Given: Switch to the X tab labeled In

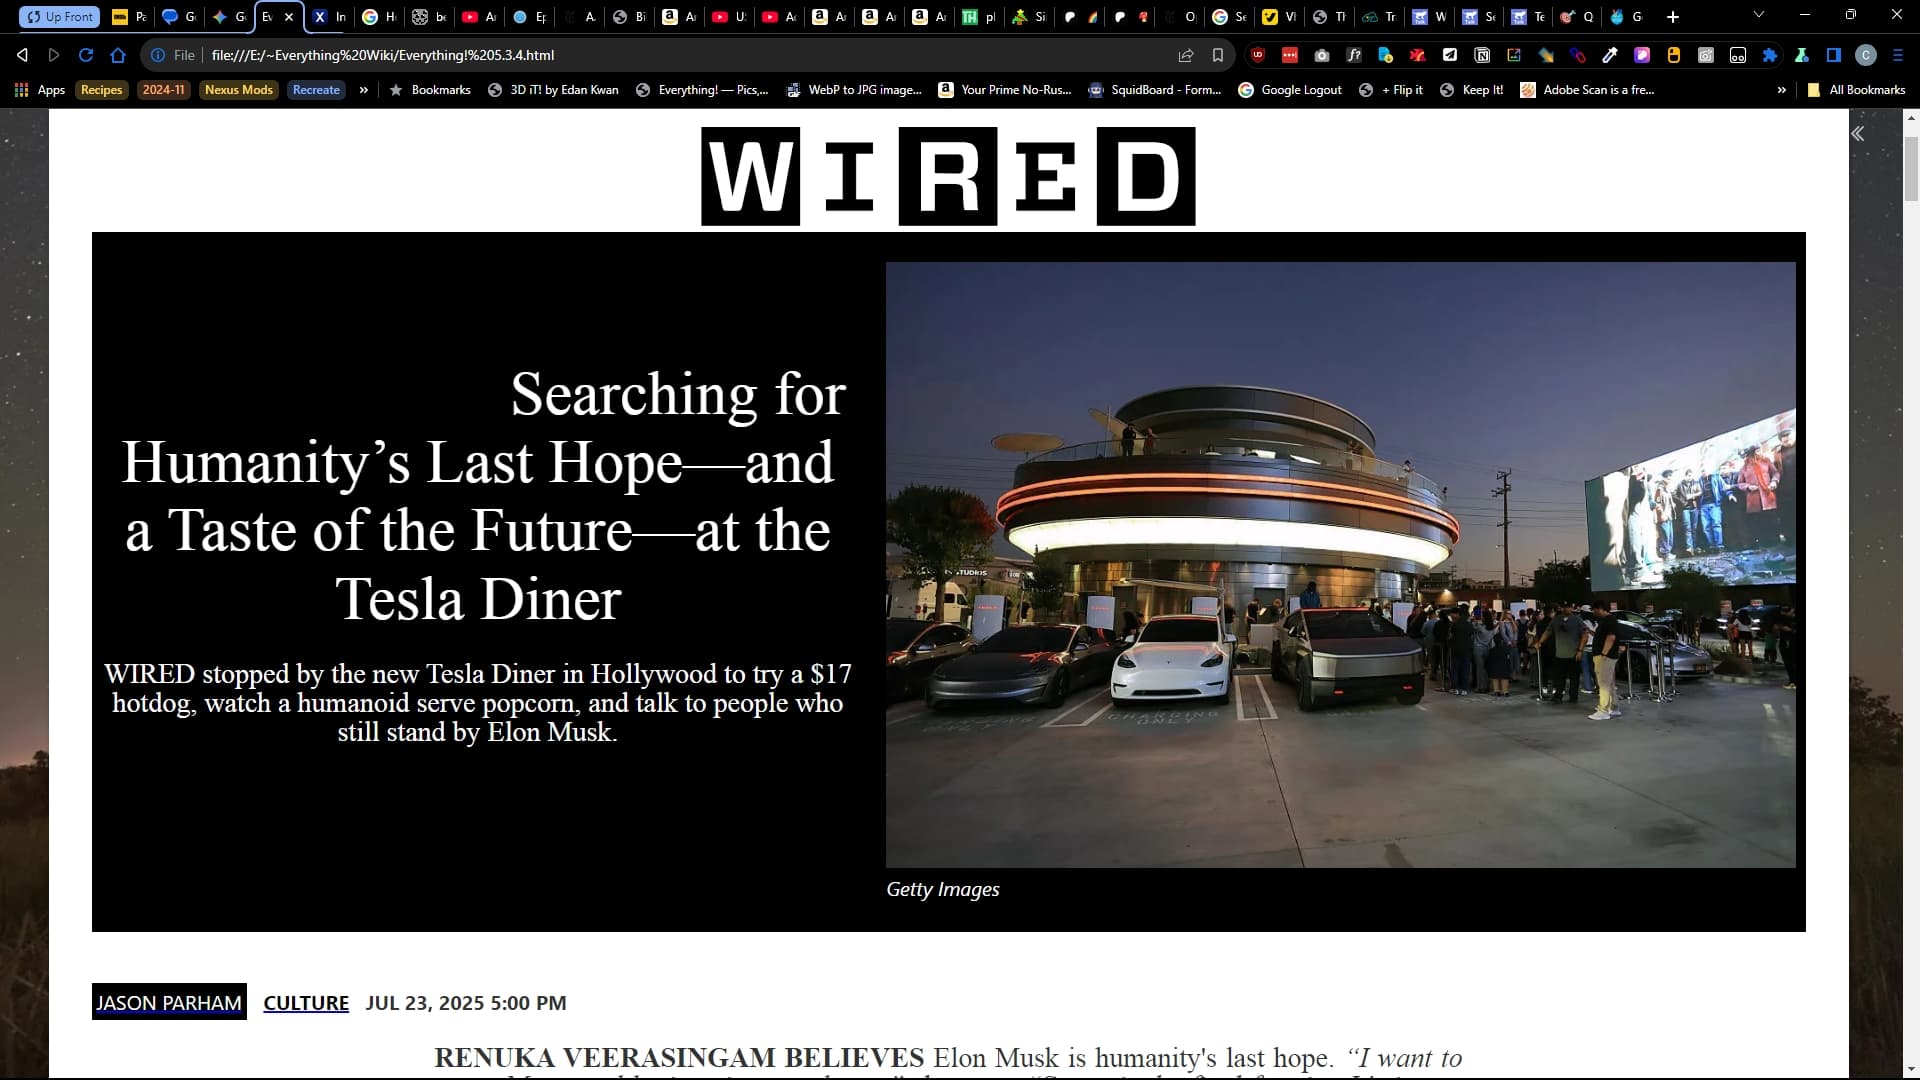Looking at the screenshot, I should [330, 17].
